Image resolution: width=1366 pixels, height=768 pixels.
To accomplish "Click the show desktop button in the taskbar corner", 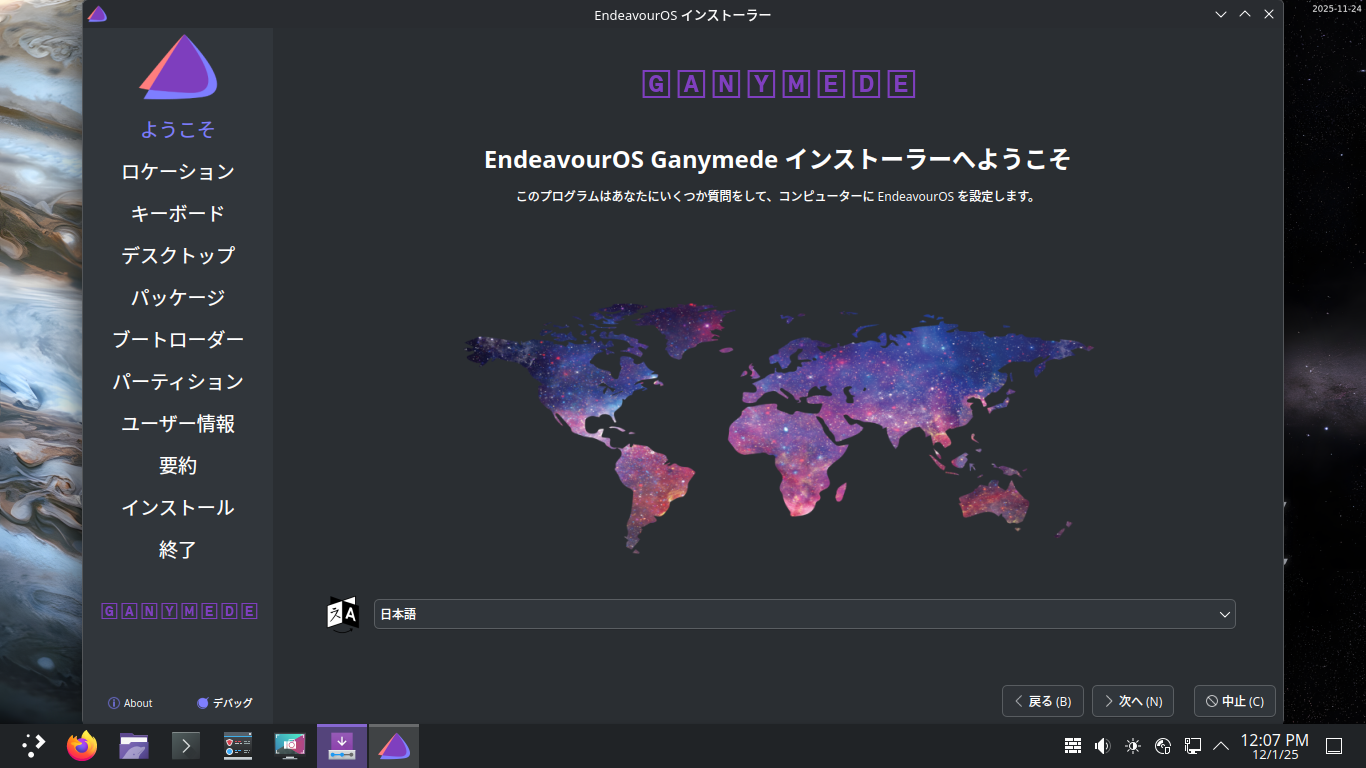I will [x=1333, y=745].
